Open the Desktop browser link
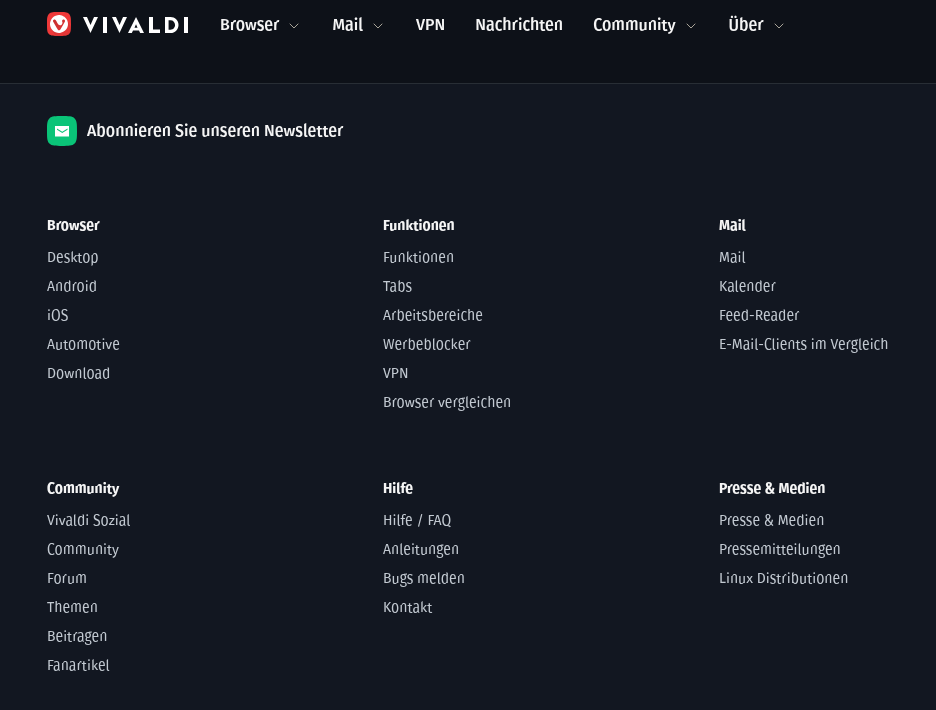This screenshot has width=936, height=710. pyautogui.click(x=73, y=257)
